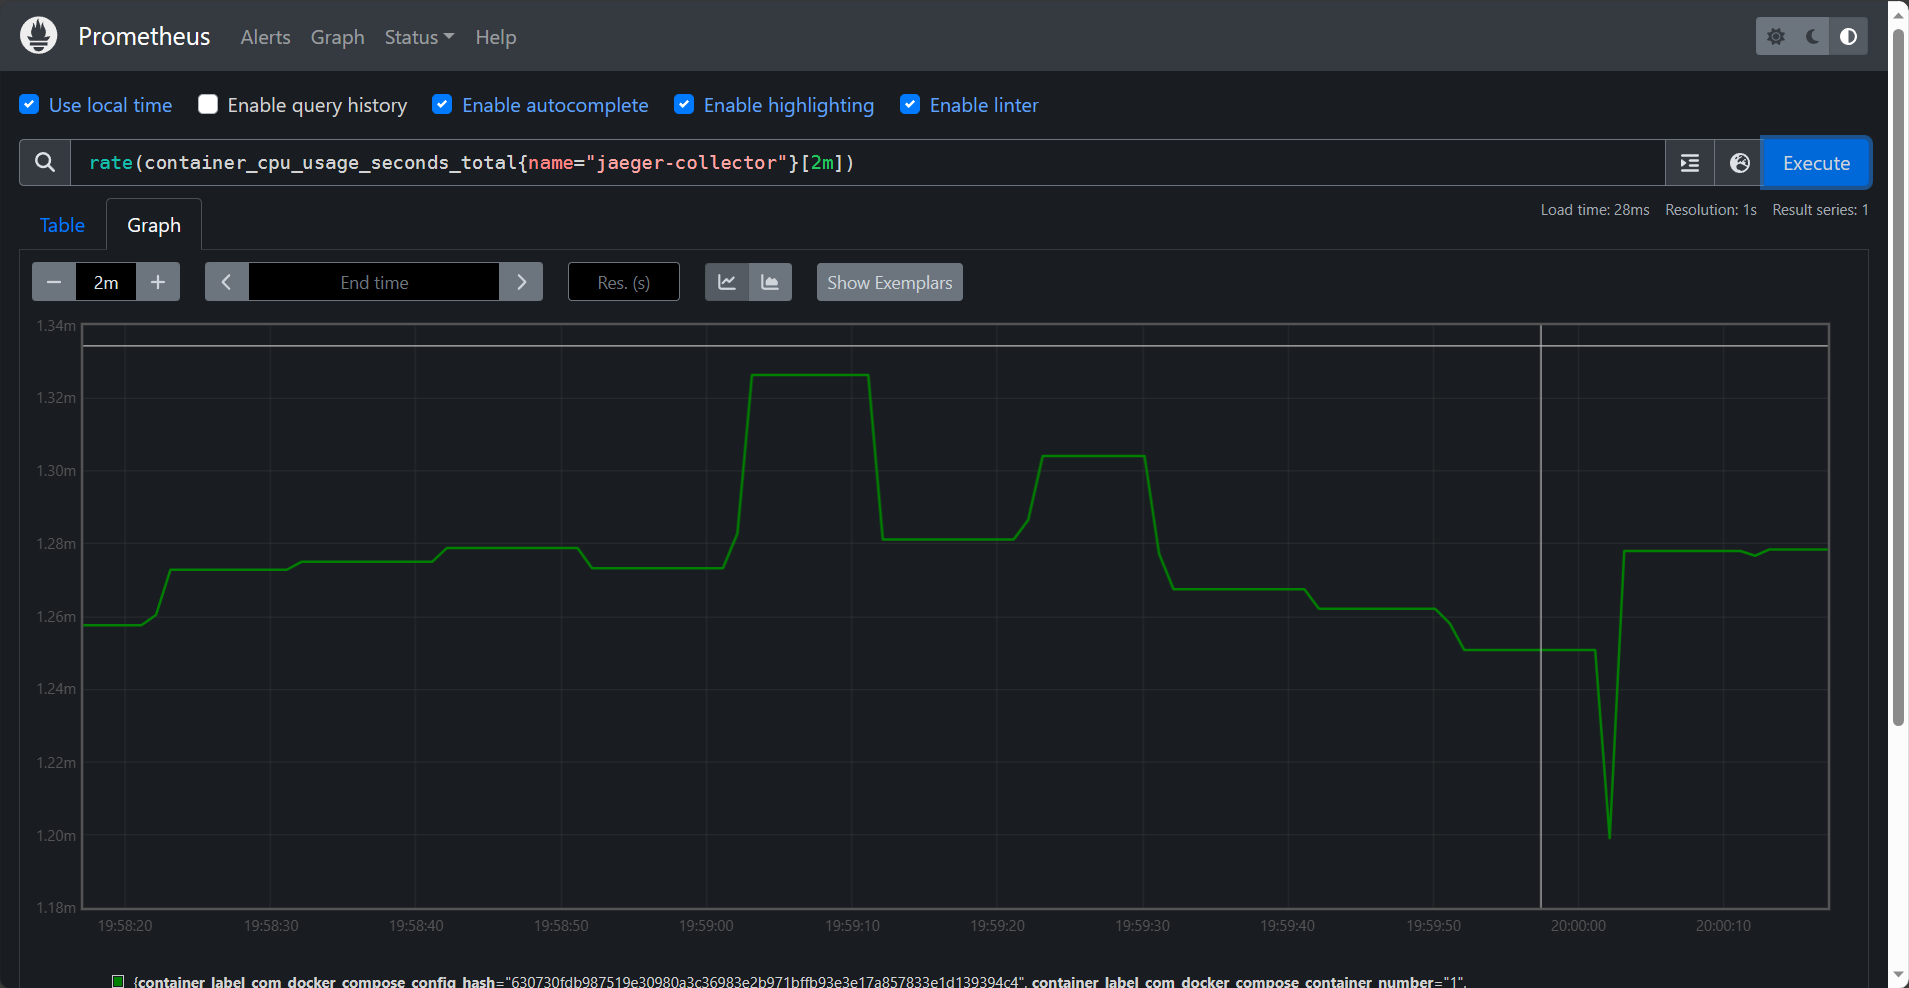Image resolution: width=1909 pixels, height=988 pixels.
Task: Toggle the green series legend swatch
Action: (118, 982)
